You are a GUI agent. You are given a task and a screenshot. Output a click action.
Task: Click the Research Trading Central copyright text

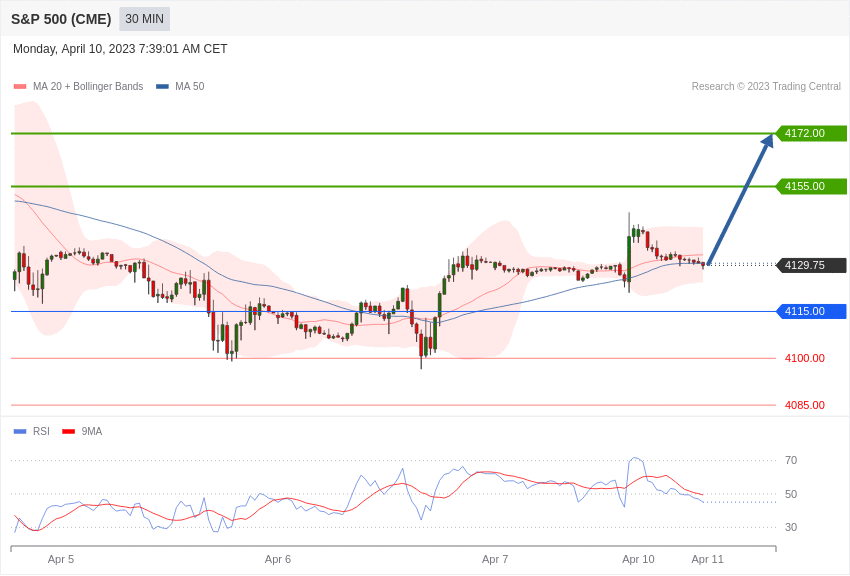pyautogui.click(x=766, y=87)
